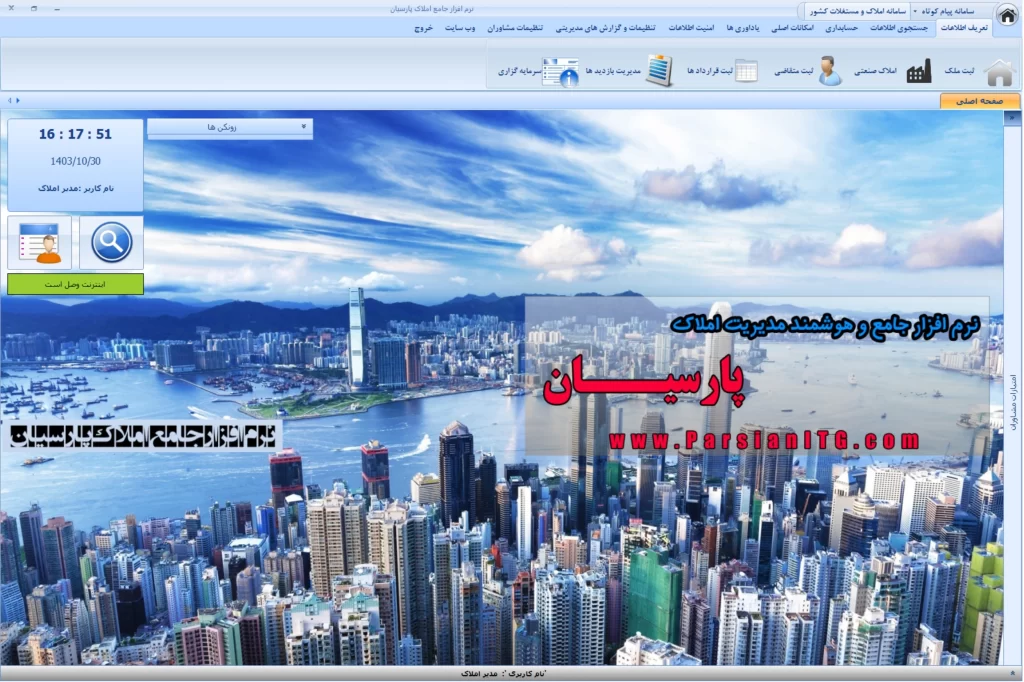Open quick access dropdown arrow beside سامانه پیام کوتاه

915,11
